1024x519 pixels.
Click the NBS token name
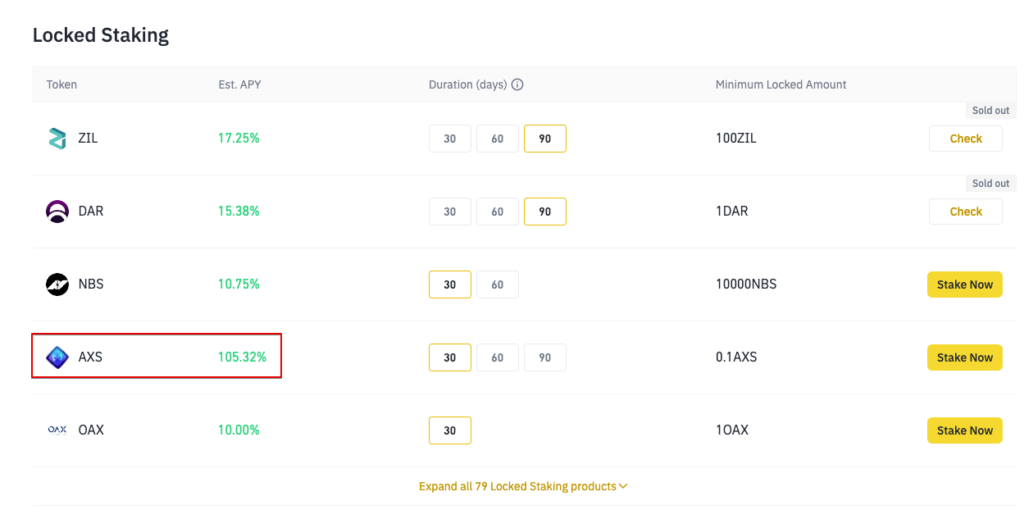91,285
